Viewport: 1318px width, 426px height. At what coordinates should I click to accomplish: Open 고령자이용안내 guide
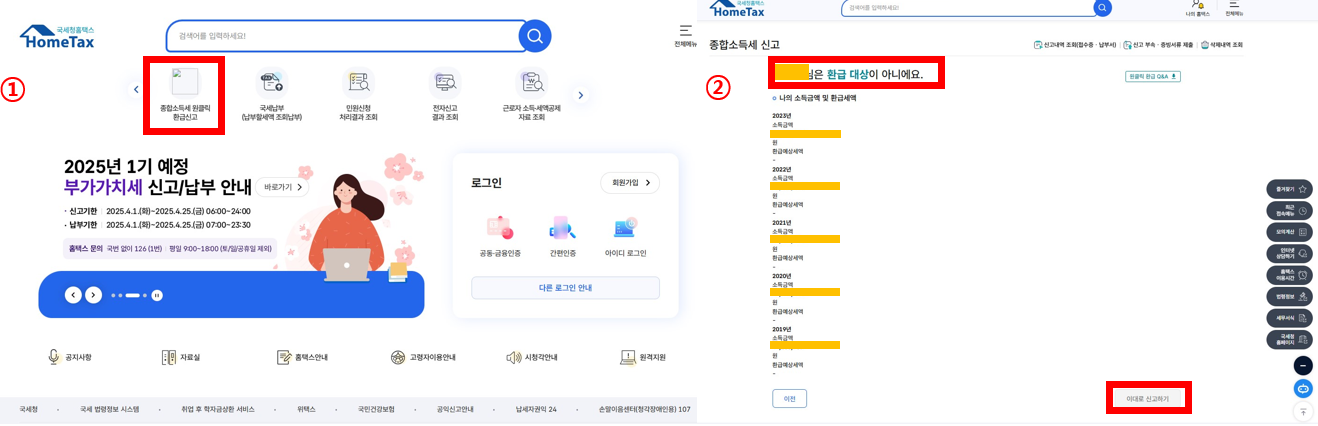click(x=423, y=357)
